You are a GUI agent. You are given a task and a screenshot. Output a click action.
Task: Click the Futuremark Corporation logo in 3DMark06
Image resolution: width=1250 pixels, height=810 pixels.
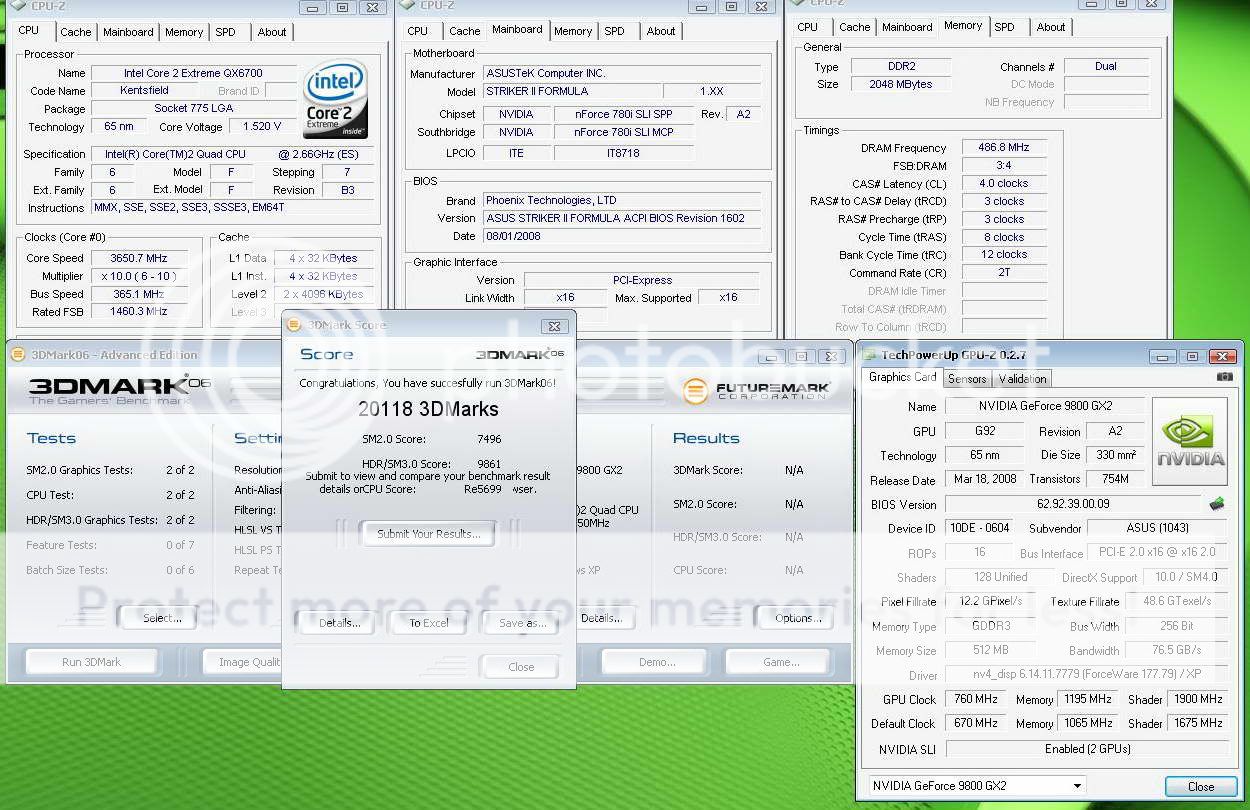(x=755, y=390)
